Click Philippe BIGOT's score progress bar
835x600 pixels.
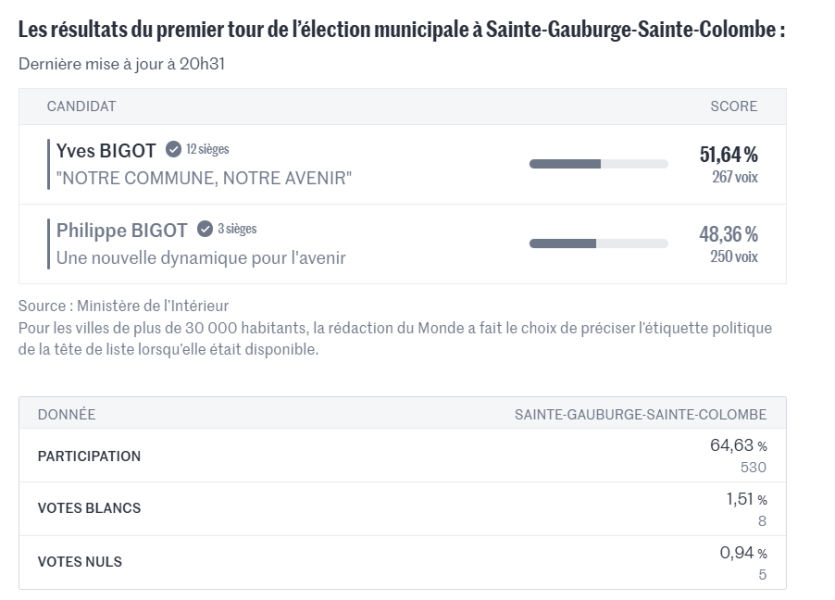(597, 242)
